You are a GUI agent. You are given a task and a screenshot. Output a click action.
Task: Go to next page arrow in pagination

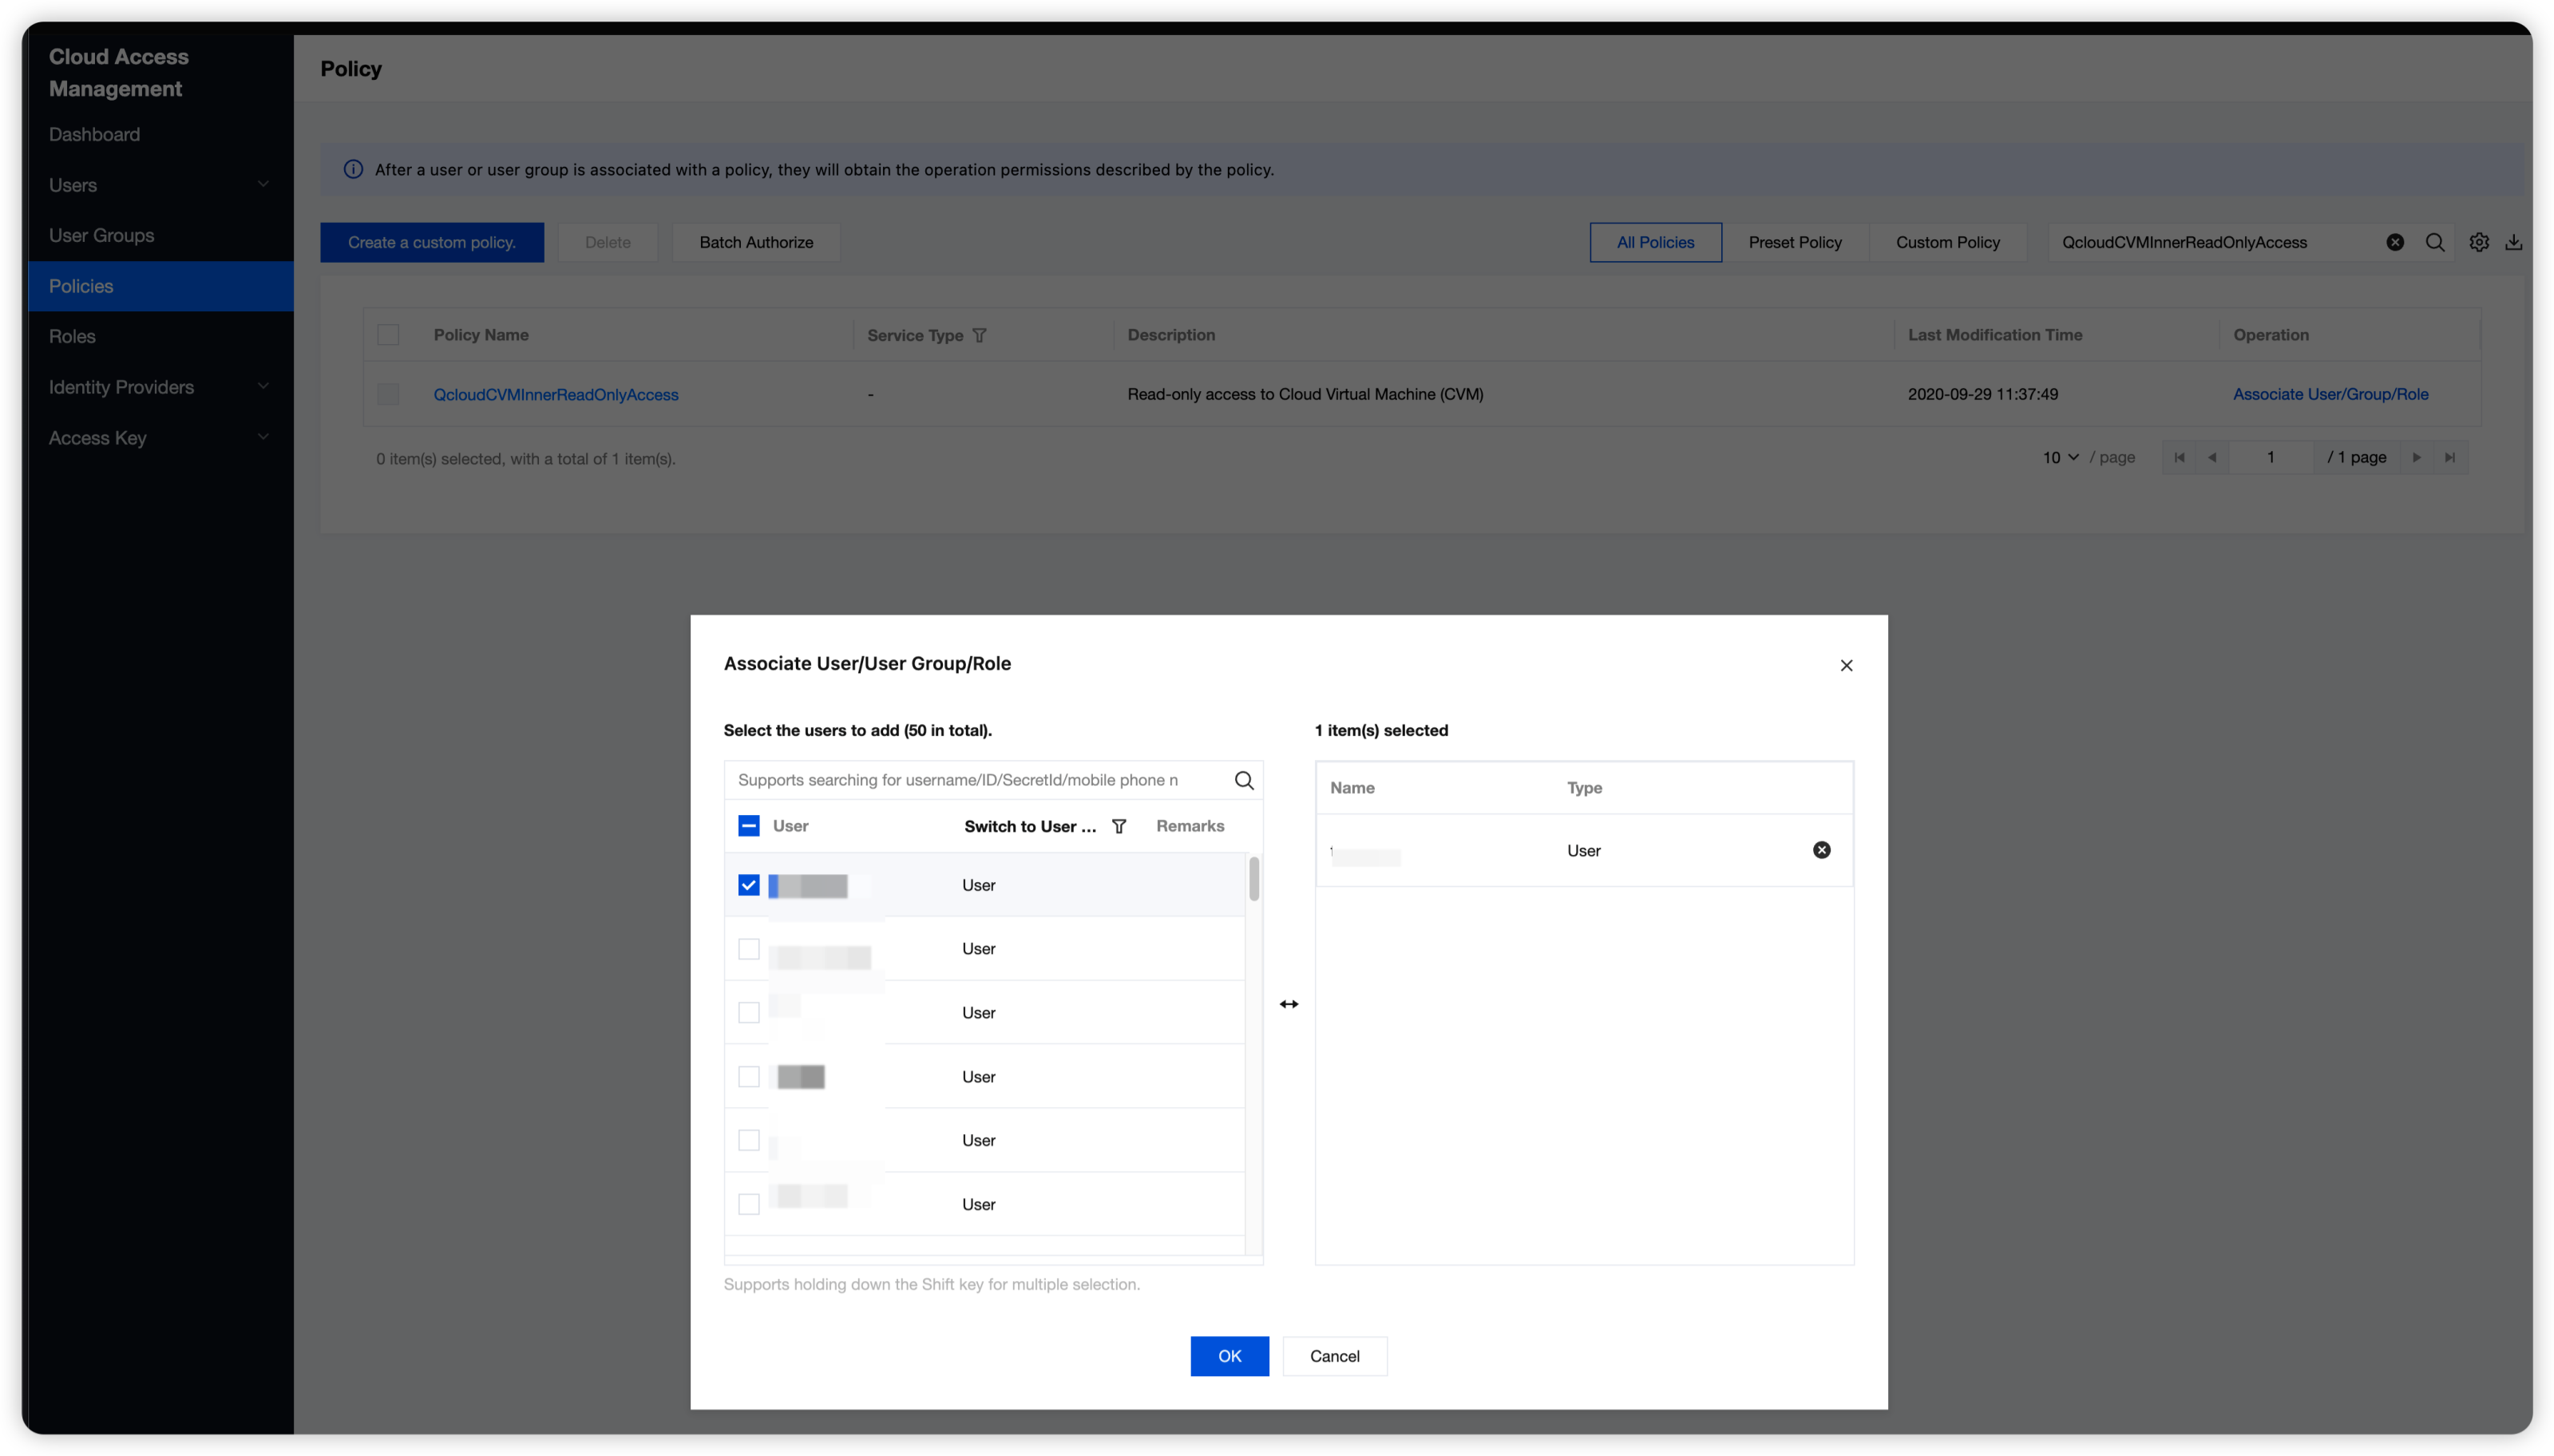pyautogui.click(x=2417, y=457)
